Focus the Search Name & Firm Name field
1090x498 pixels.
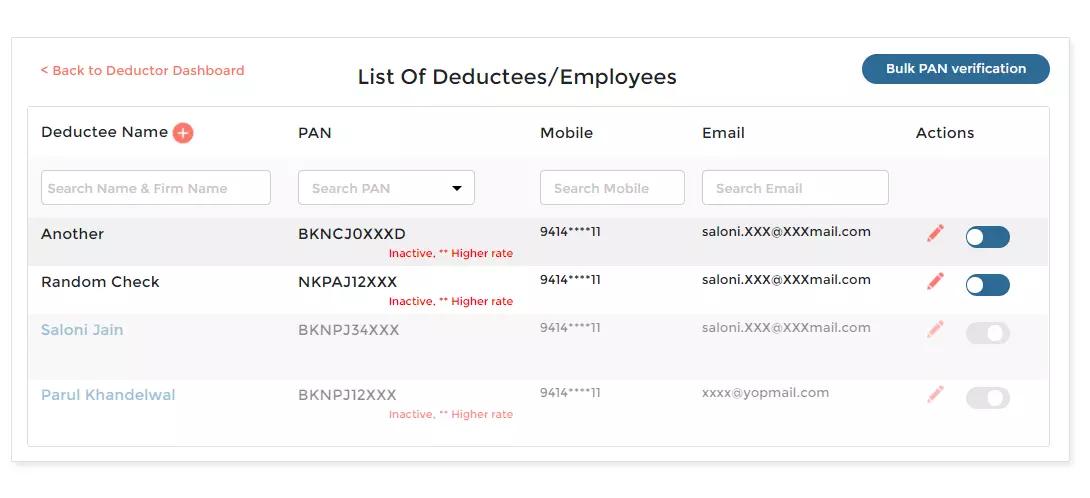point(155,188)
